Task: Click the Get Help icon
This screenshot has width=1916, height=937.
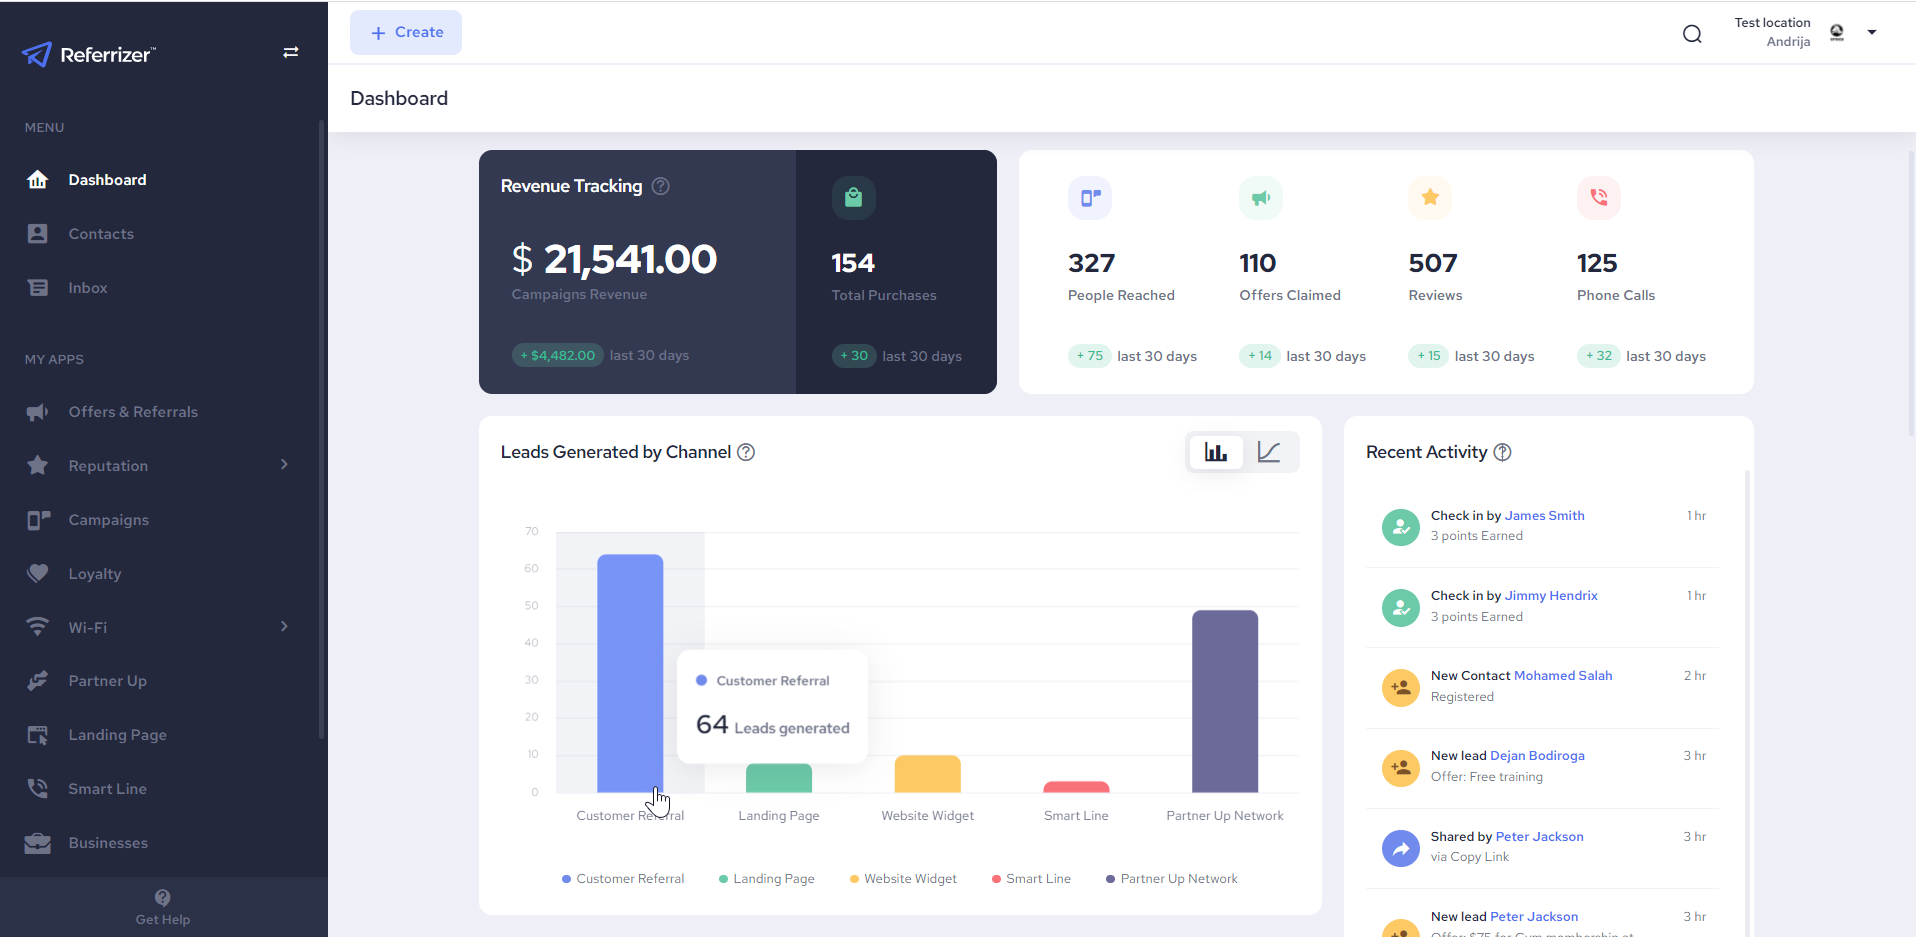Action: pos(163,897)
